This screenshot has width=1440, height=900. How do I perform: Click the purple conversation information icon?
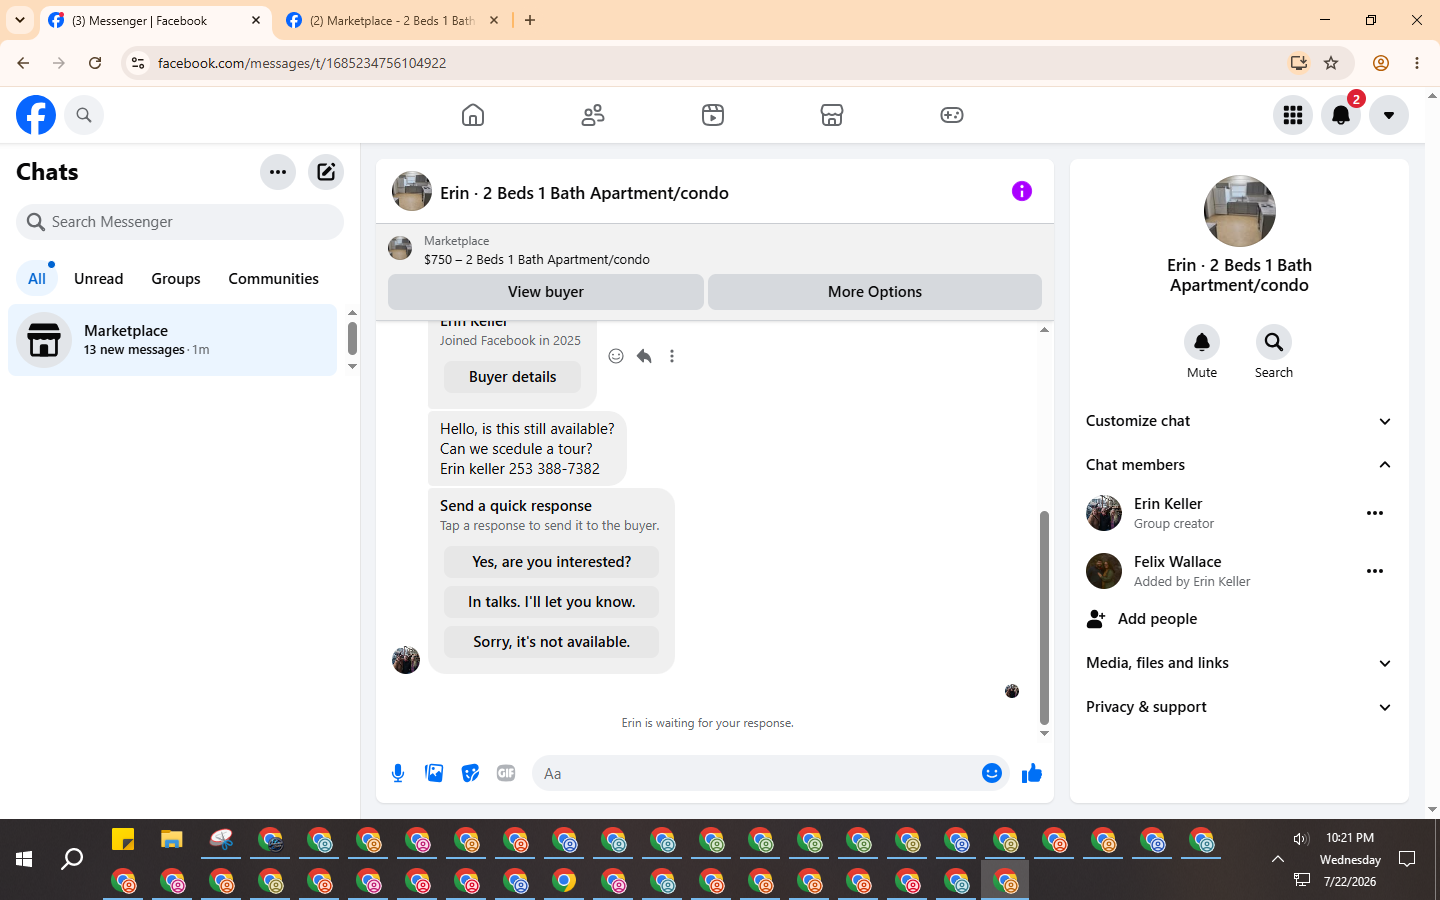click(1022, 191)
